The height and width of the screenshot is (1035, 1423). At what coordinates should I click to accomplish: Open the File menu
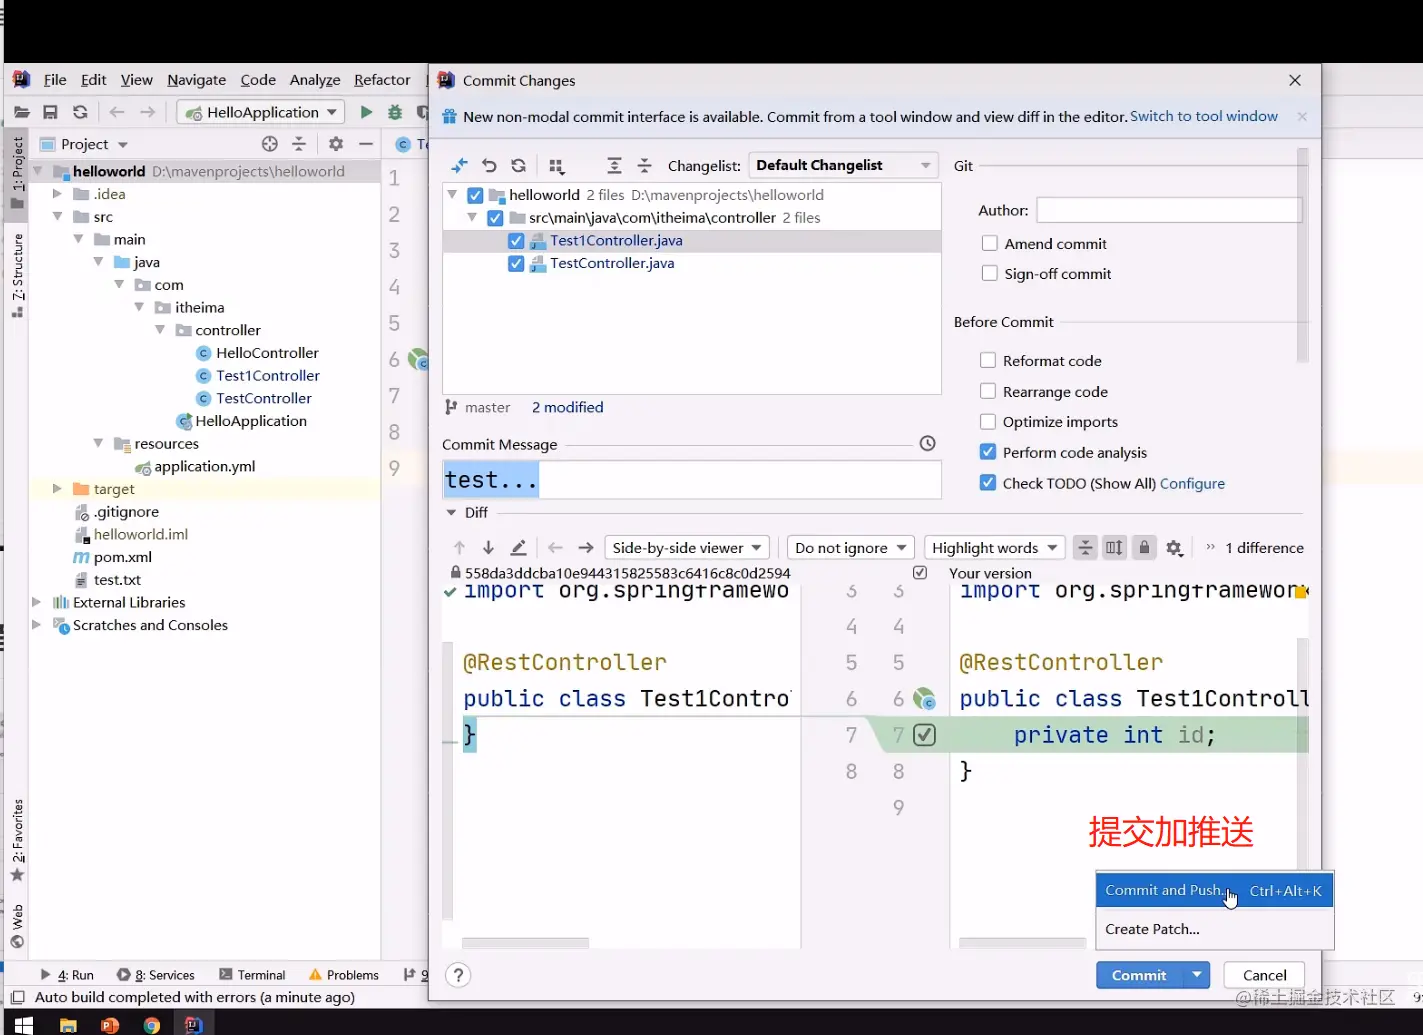click(55, 80)
